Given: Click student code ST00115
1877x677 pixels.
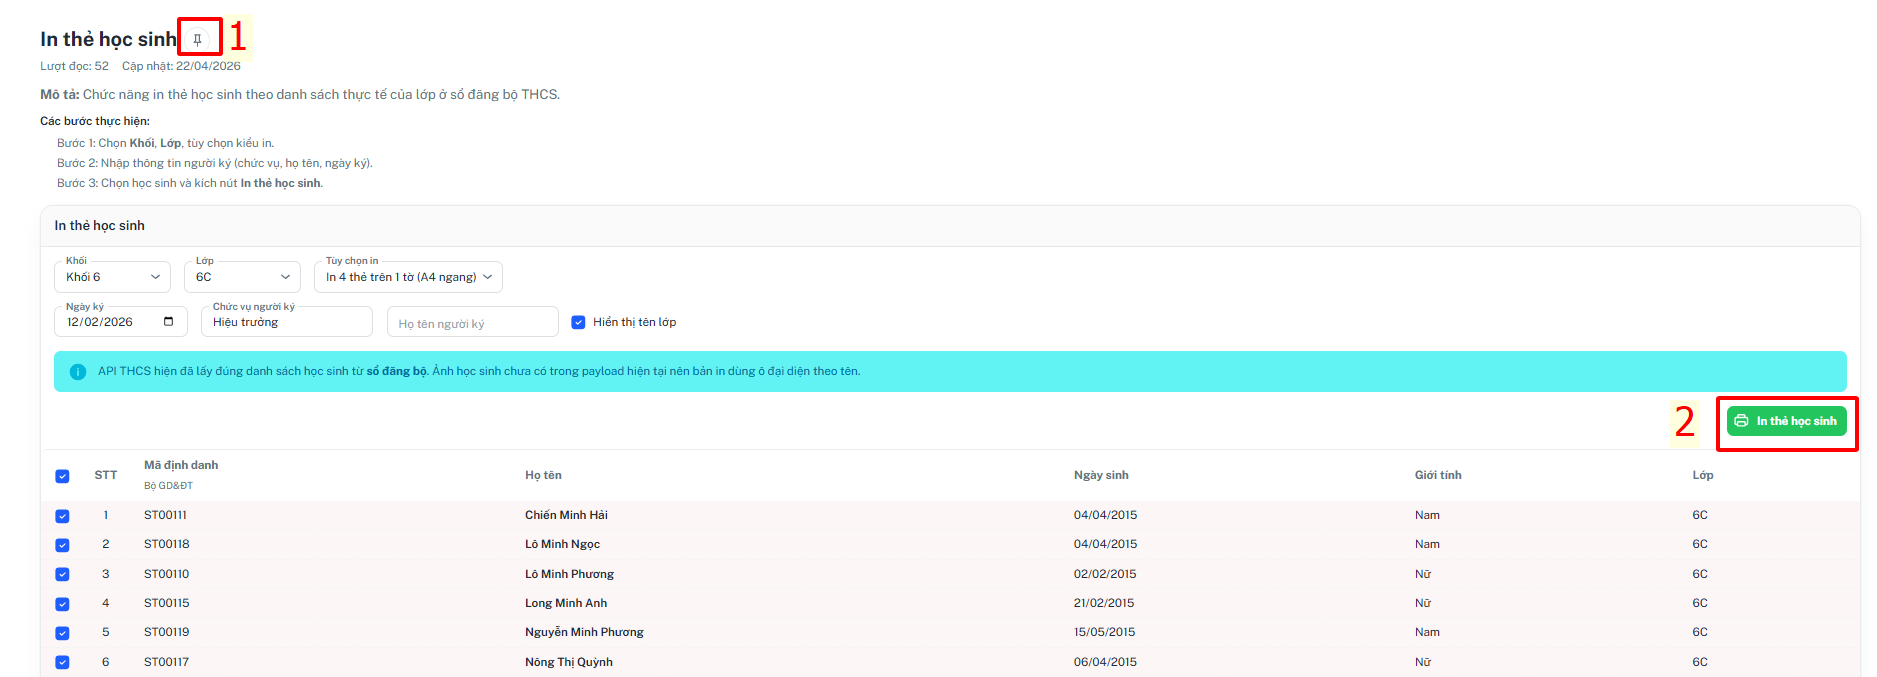Looking at the screenshot, I should tap(166, 603).
